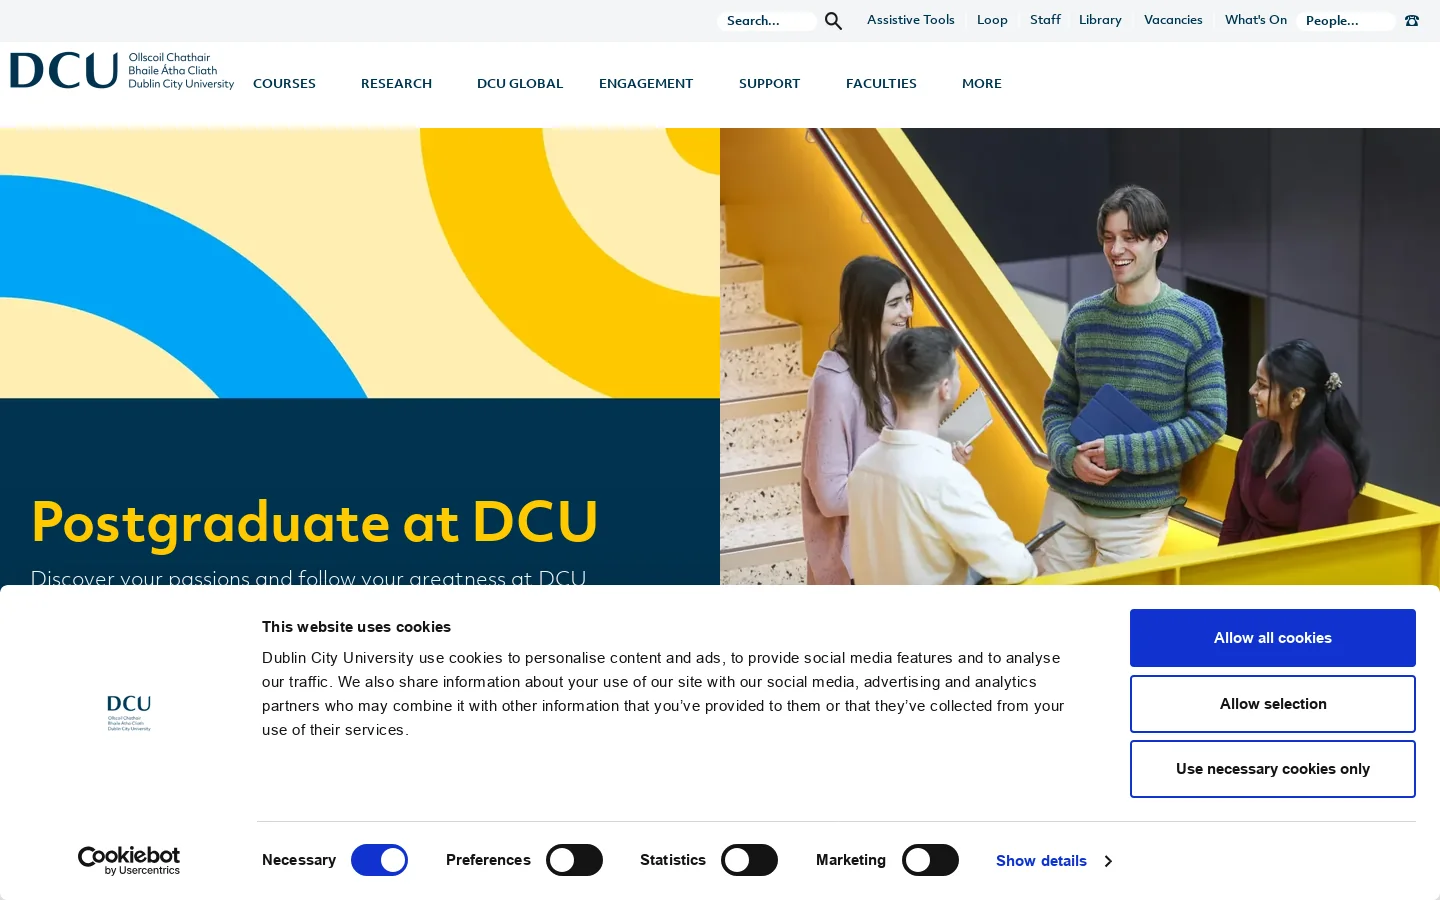The width and height of the screenshot is (1440, 900).
Task: Enable the Preferences cookies switch
Action: tap(574, 860)
